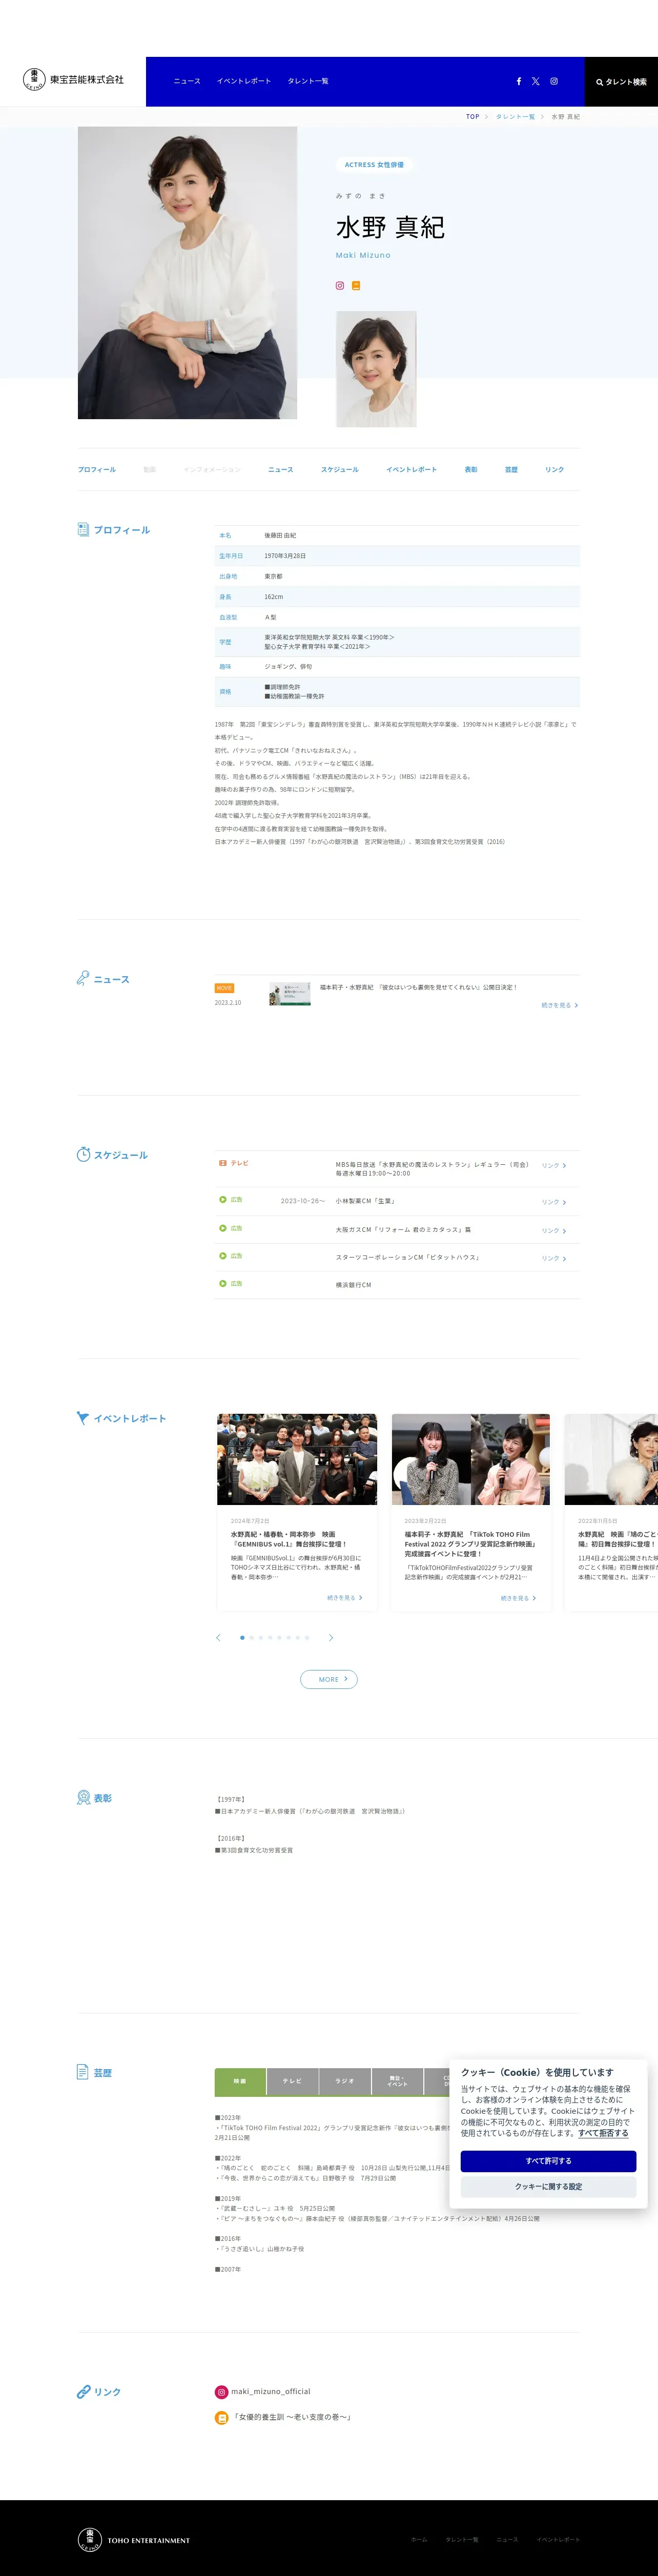Open リンク for 大阪ガスCM row
The image size is (658, 2576).
[554, 1230]
